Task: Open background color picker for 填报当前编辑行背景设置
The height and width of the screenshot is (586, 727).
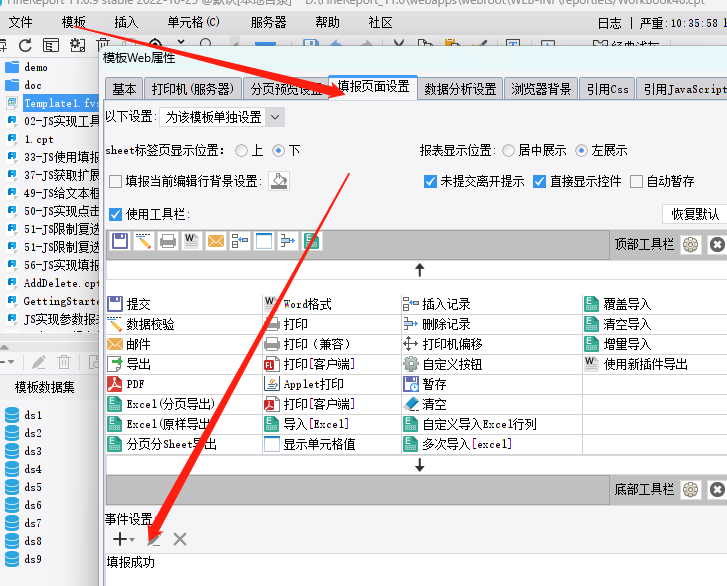Action: tap(279, 181)
